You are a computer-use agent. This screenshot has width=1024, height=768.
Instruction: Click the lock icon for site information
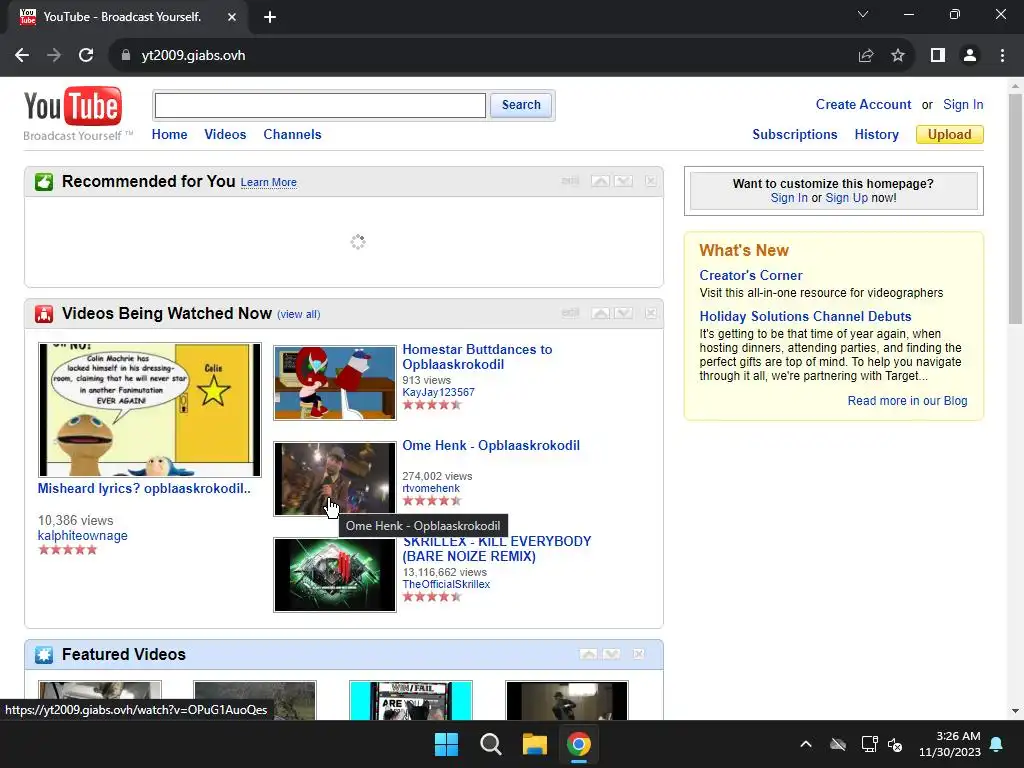coord(126,56)
